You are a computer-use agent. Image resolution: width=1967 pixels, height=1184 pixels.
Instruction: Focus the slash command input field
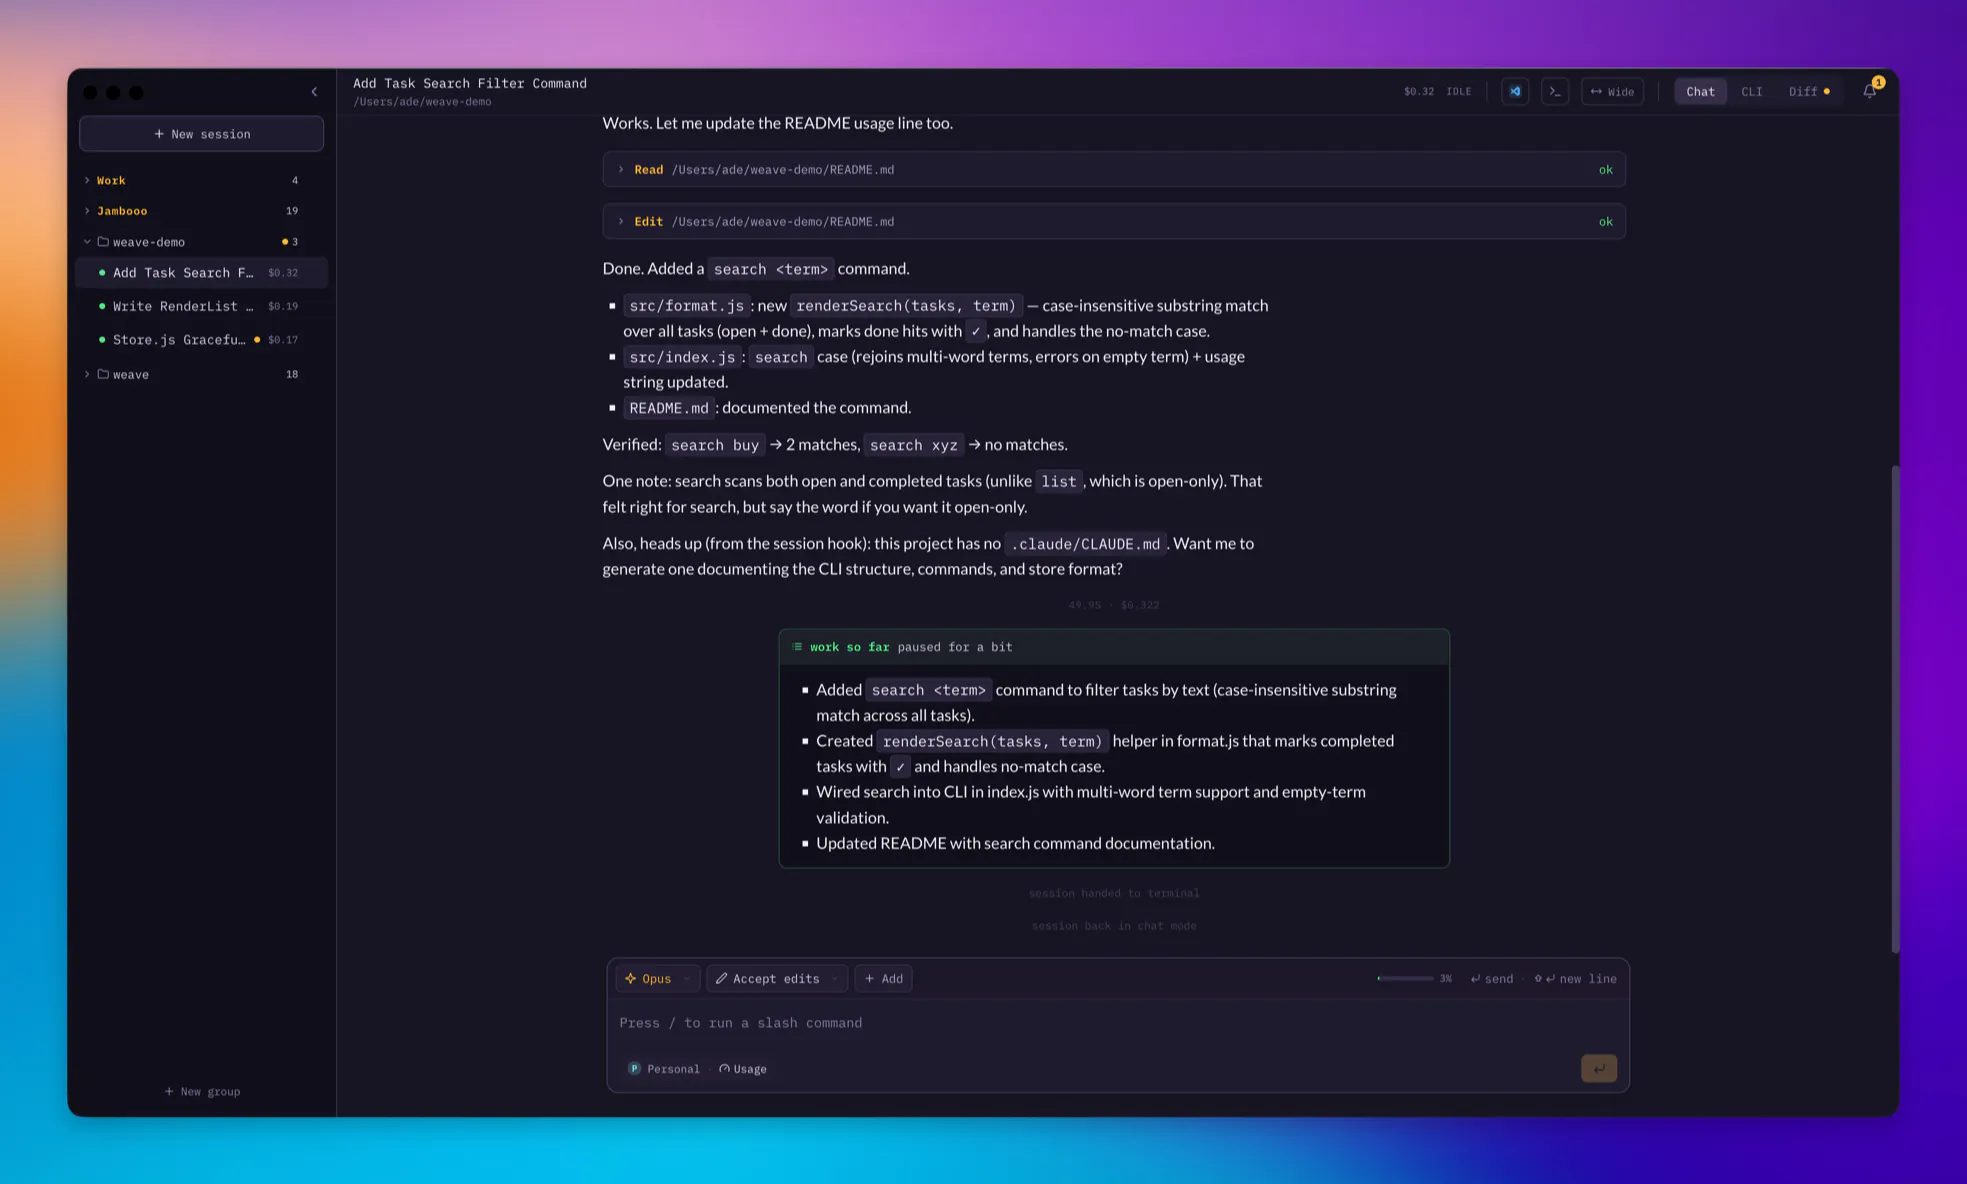[x=1117, y=1022]
